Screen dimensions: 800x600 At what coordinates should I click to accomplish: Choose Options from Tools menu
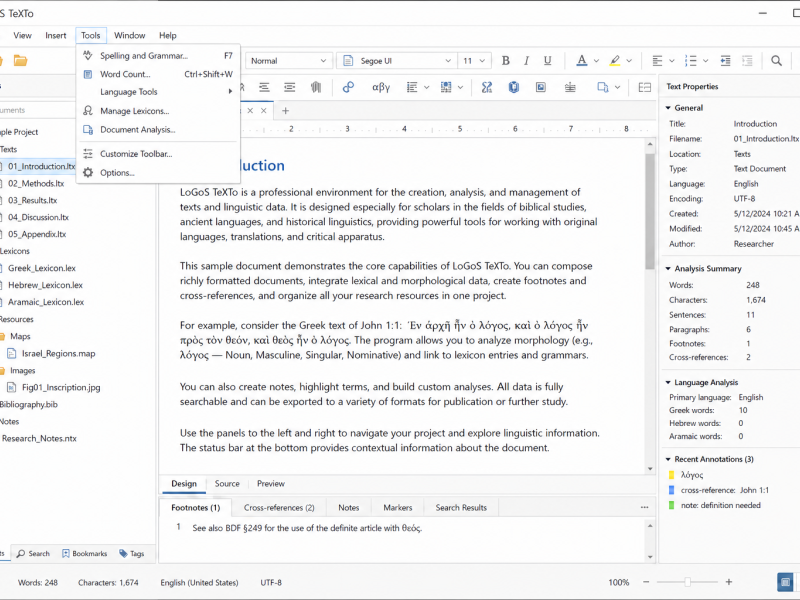[158, 172]
